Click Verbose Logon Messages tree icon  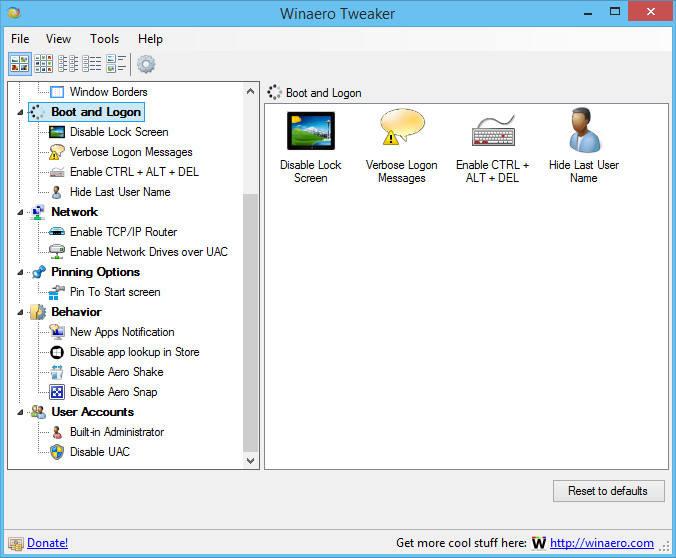(56, 152)
